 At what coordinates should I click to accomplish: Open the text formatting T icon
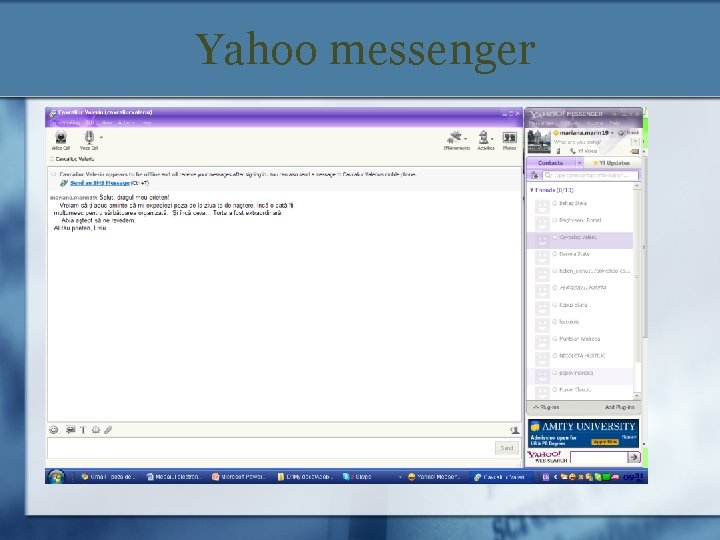83,430
